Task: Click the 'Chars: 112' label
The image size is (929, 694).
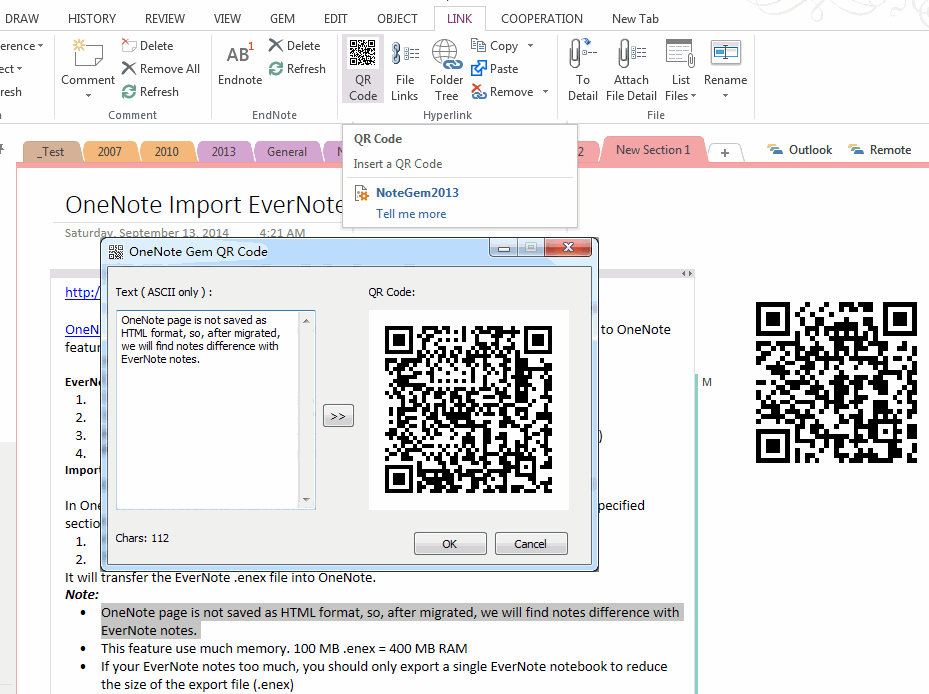Action: coord(142,538)
